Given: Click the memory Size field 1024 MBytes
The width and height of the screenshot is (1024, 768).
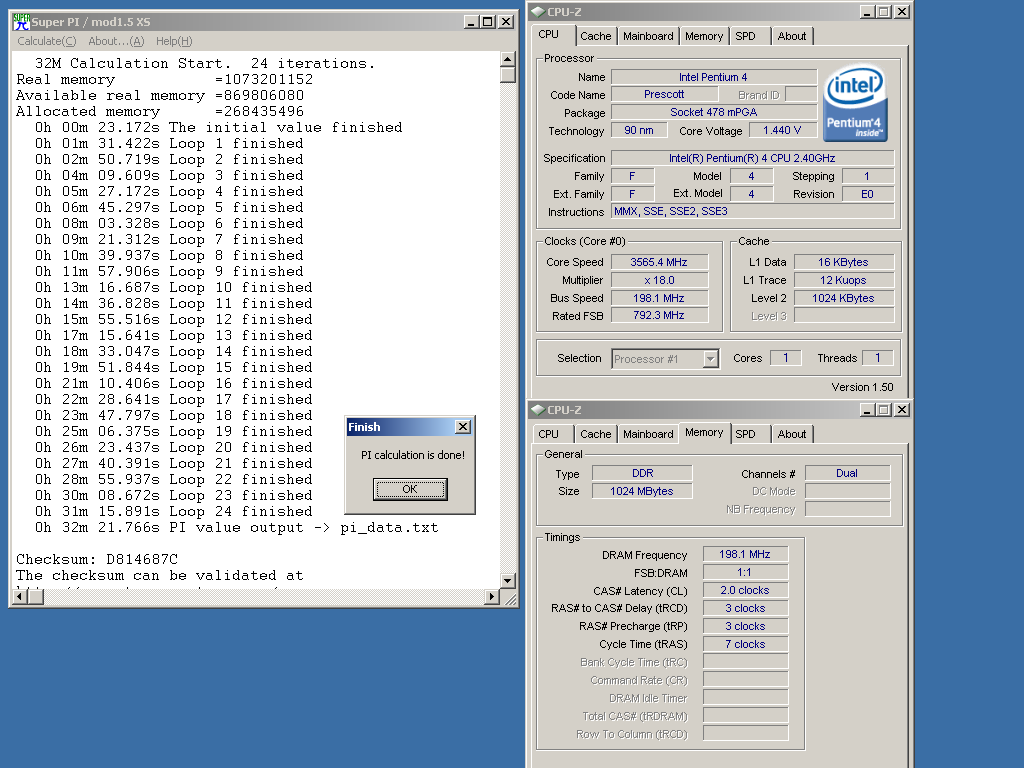Looking at the screenshot, I should tap(642, 491).
